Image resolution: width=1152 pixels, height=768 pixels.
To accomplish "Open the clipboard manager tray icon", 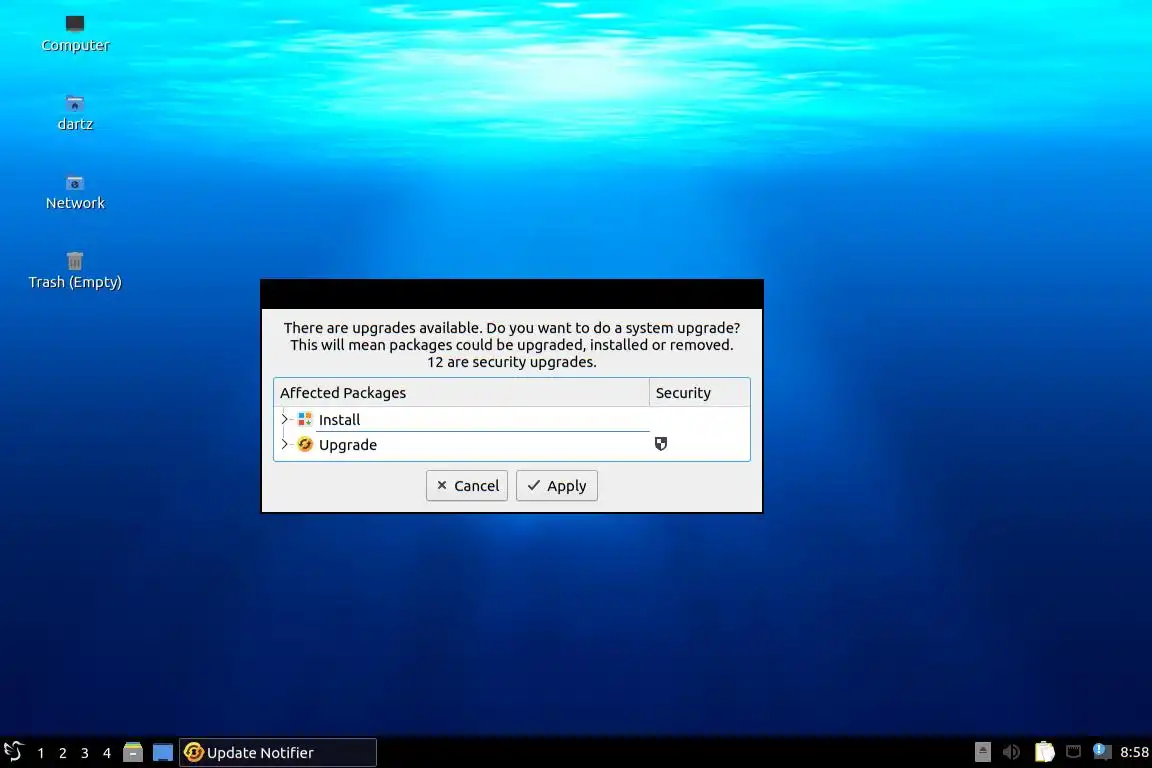I will 1044,752.
